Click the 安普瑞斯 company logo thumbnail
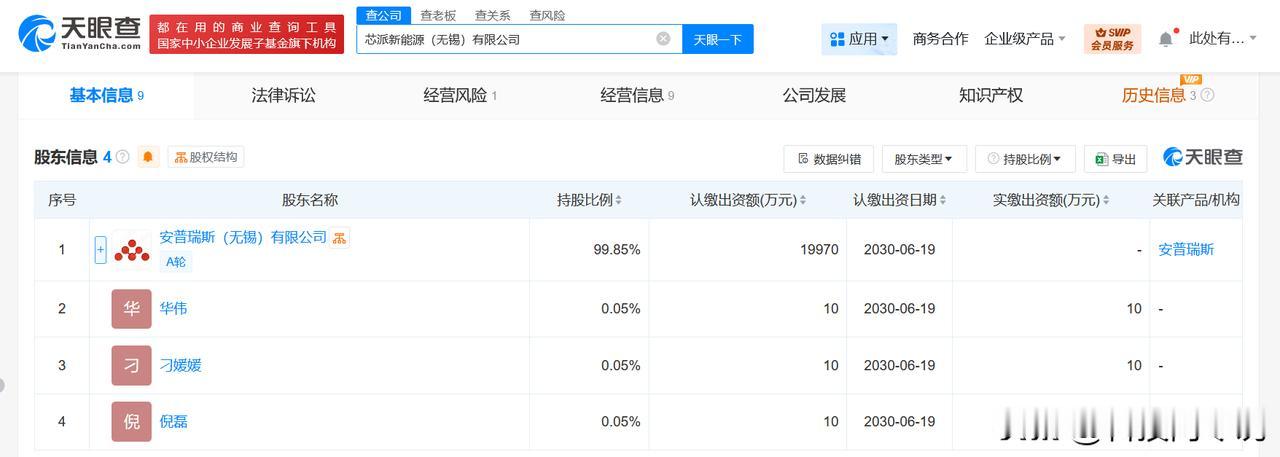Screen dimensions: 1280x457 [131, 249]
